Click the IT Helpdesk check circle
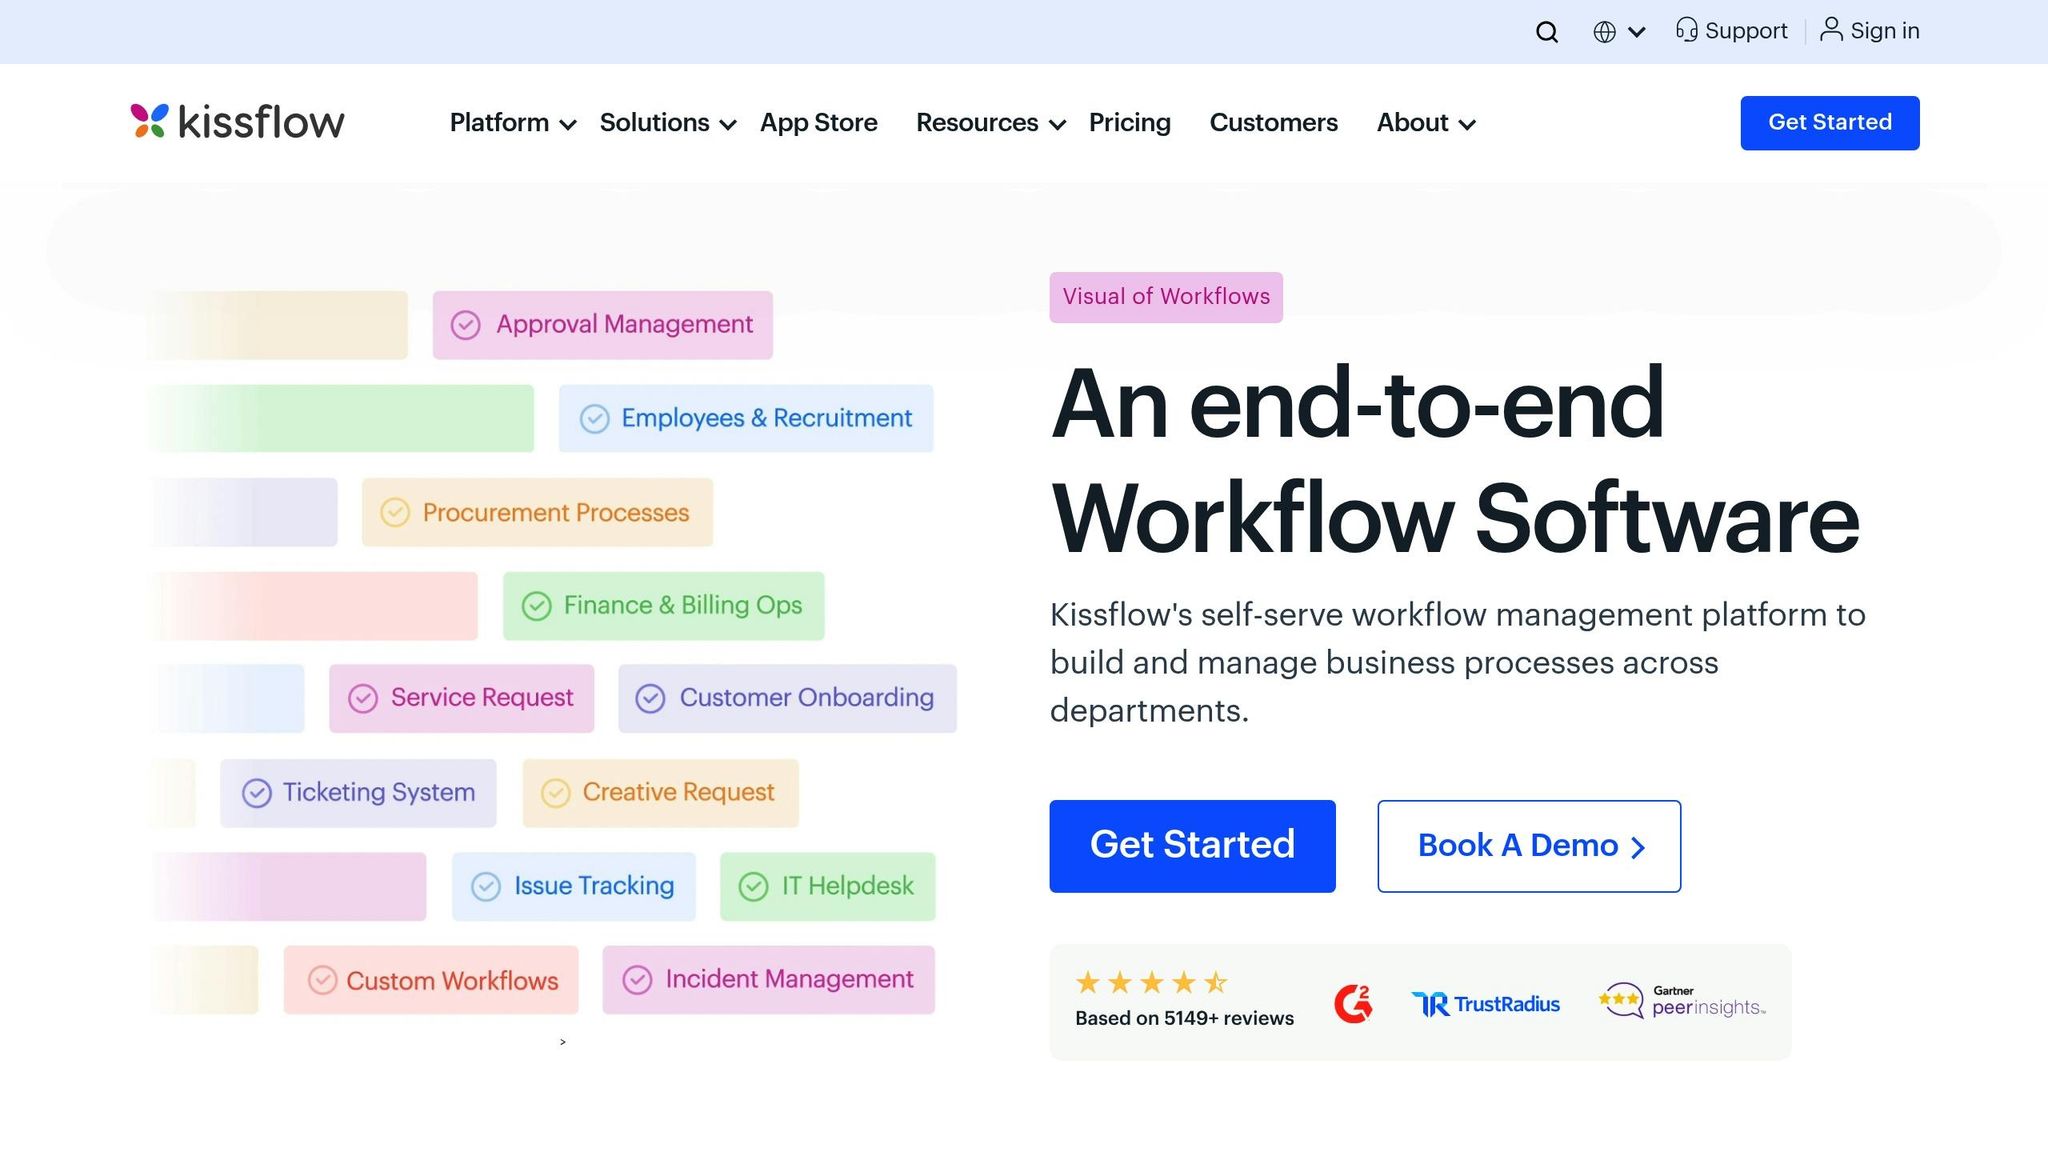Image resolution: width=2048 pixels, height=1152 pixels. point(754,887)
